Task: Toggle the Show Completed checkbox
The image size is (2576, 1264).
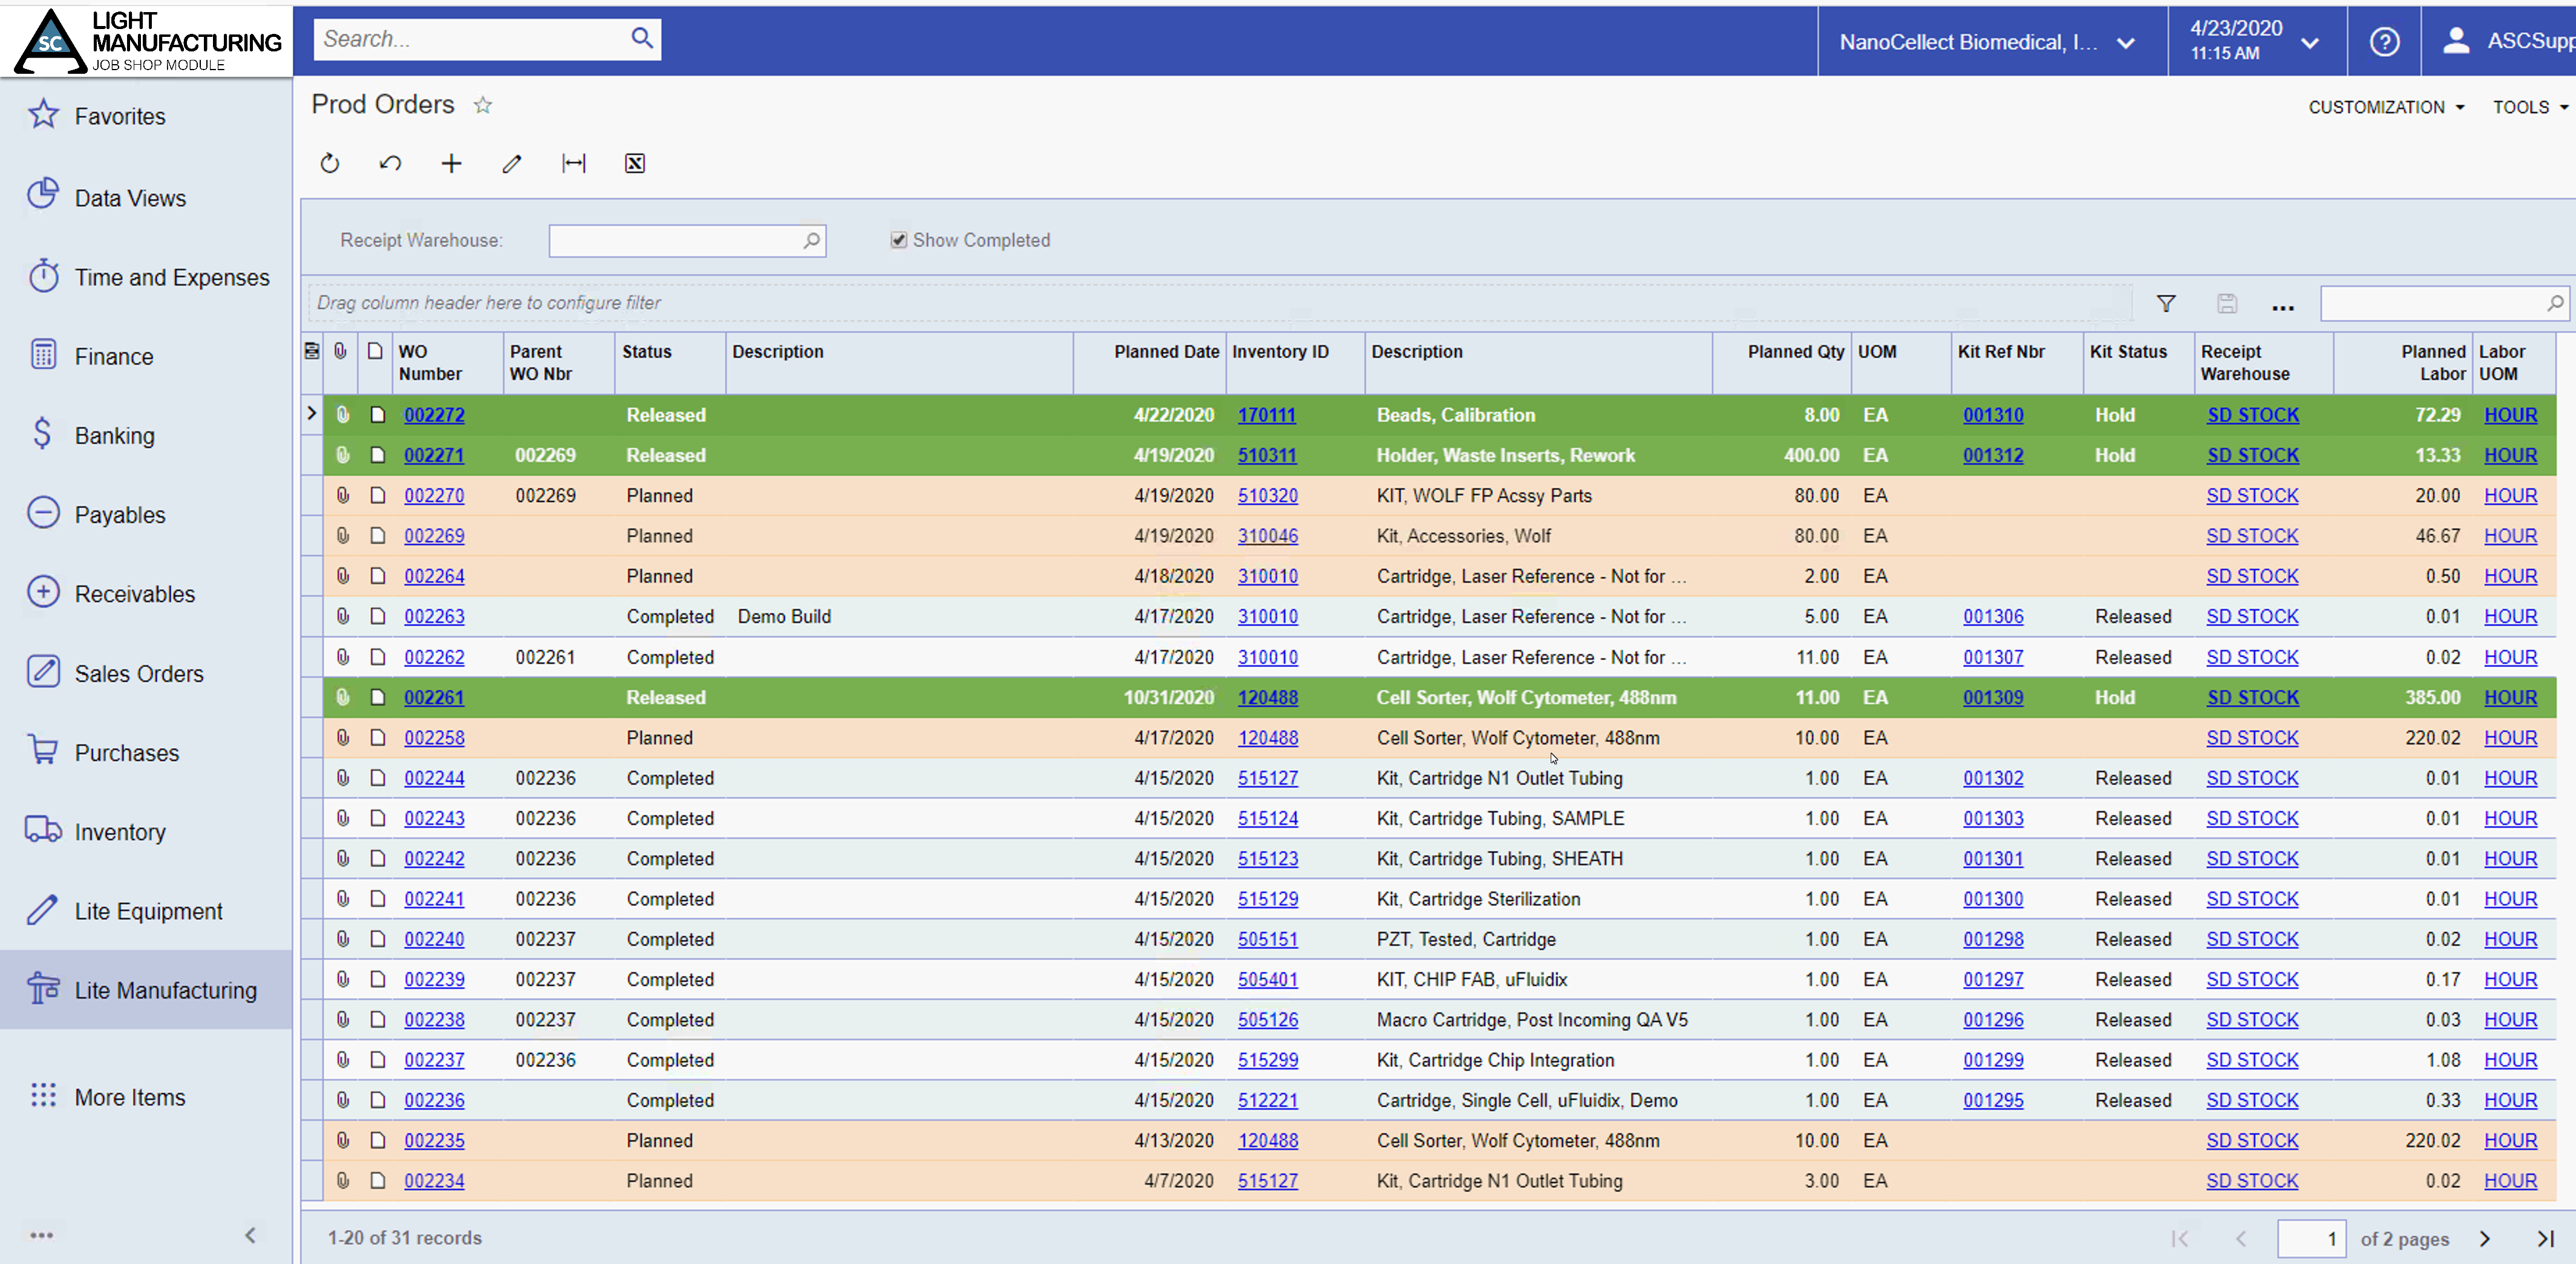Action: pos(898,240)
